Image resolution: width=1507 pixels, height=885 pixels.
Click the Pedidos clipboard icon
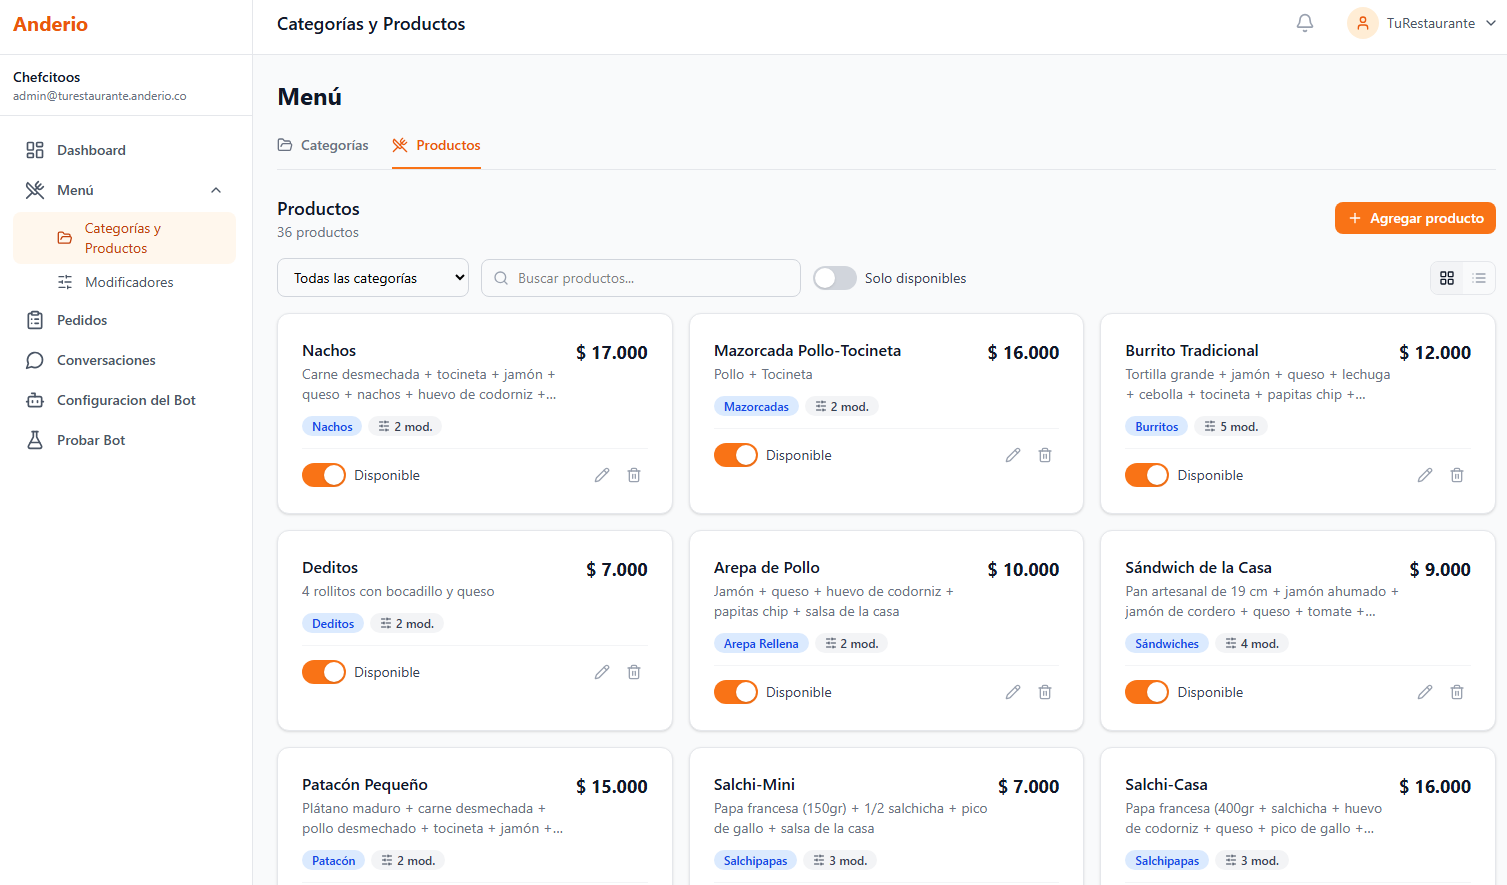(35, 320)
